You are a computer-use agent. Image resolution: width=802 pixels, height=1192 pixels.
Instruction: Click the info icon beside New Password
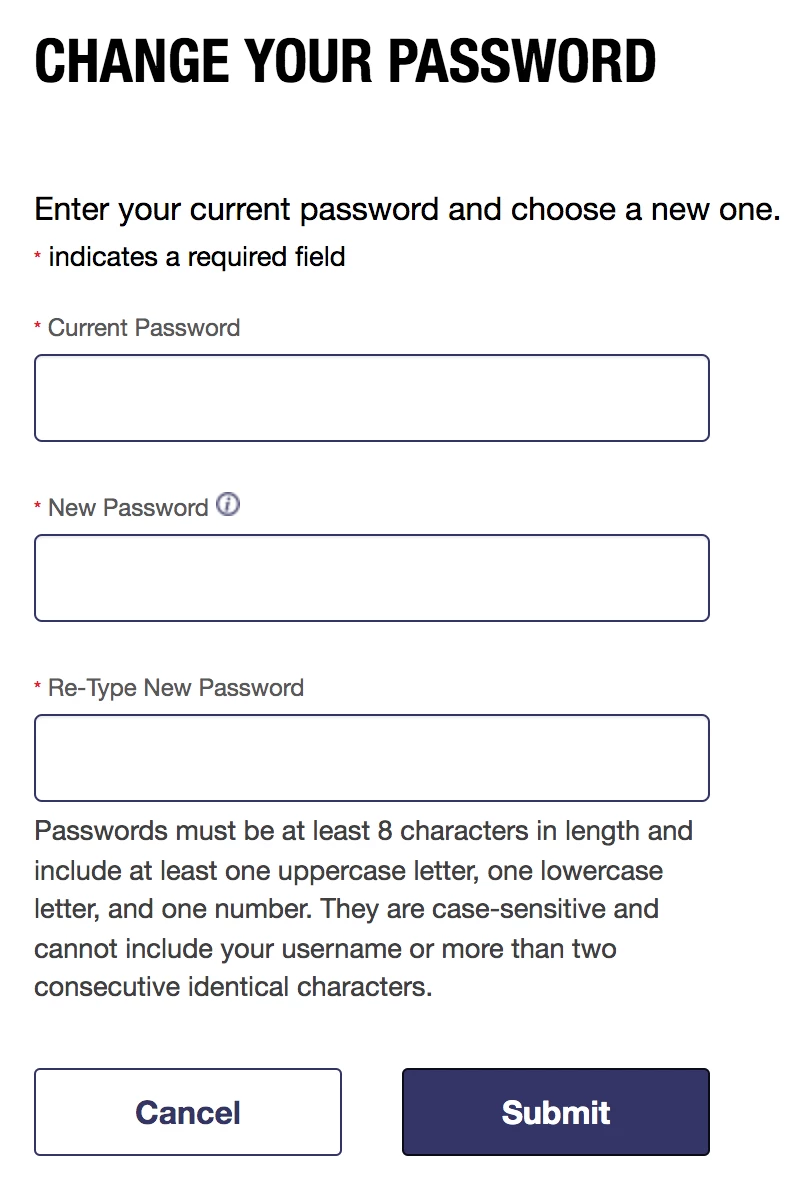tap(227, 504)
